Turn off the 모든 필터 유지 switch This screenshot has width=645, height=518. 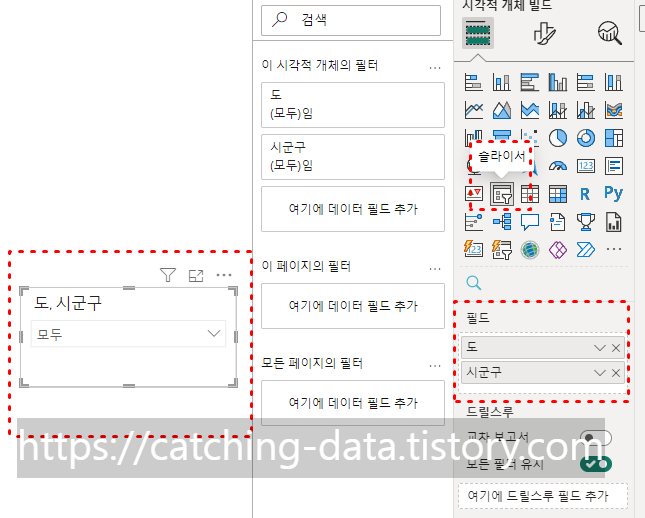tap(595, 464)
